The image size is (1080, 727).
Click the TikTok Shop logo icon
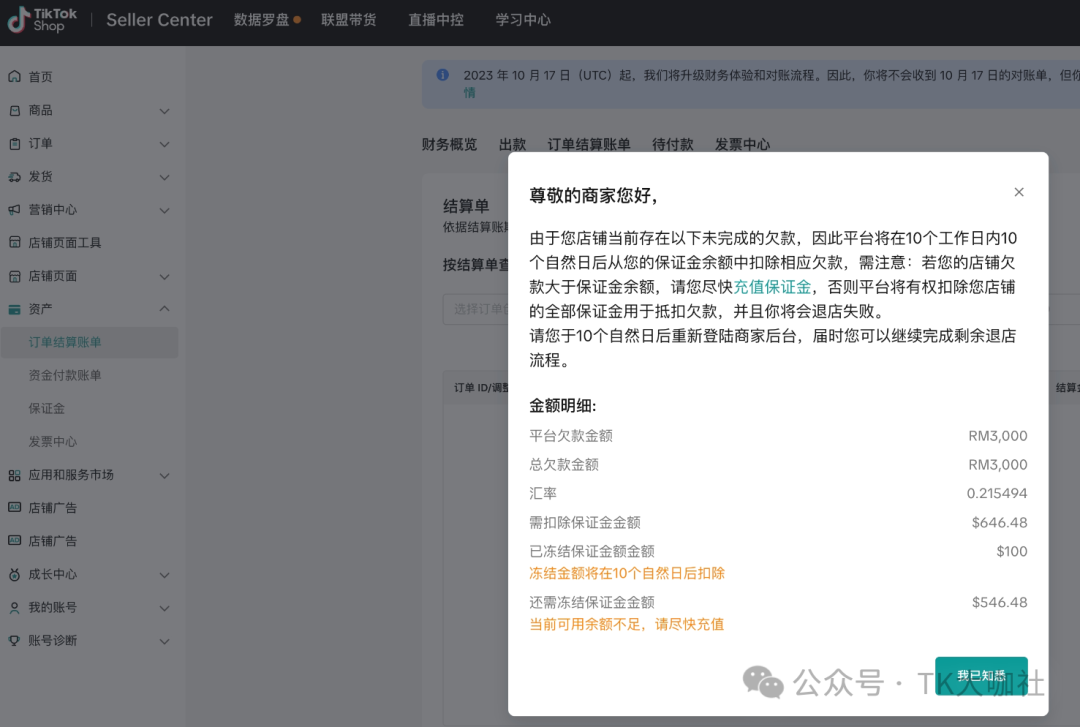[x=19, y=20]
